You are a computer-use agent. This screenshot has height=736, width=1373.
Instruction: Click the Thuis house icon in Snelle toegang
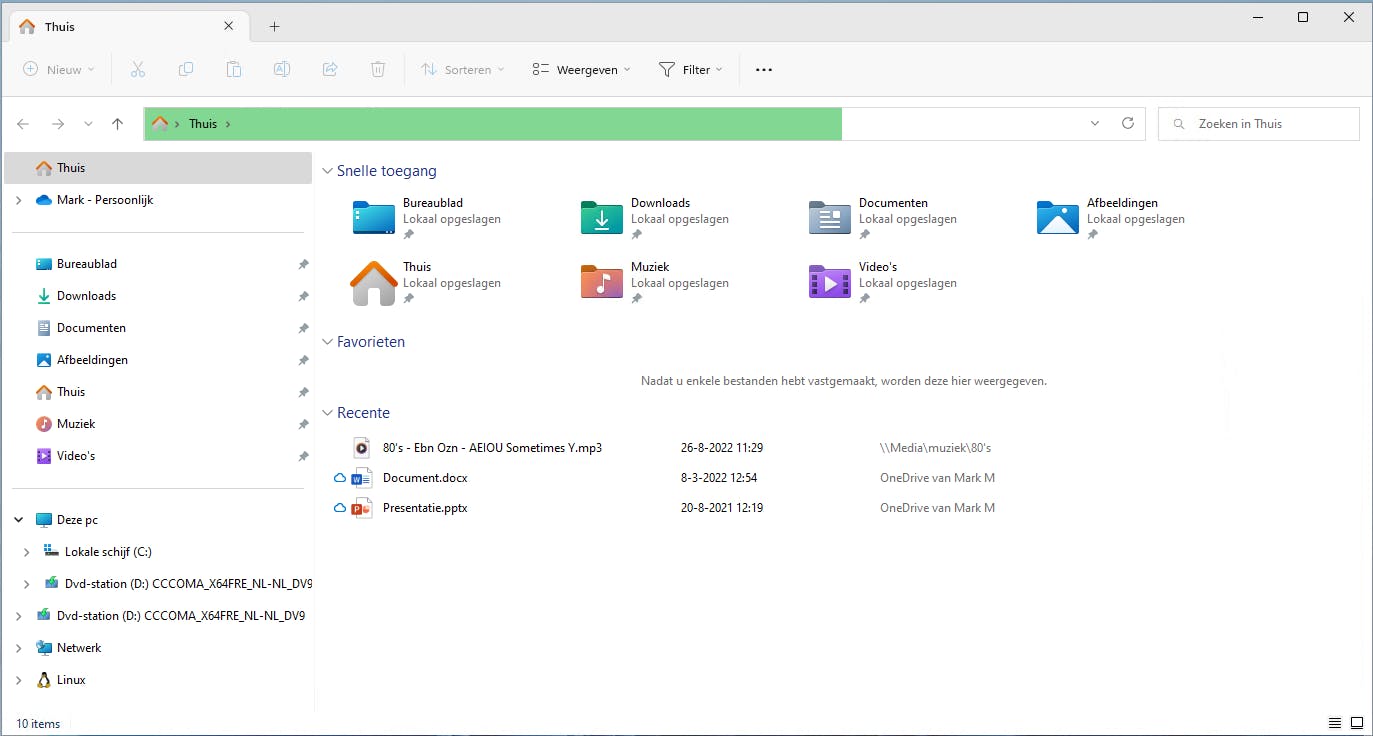(x=374, y=283)
